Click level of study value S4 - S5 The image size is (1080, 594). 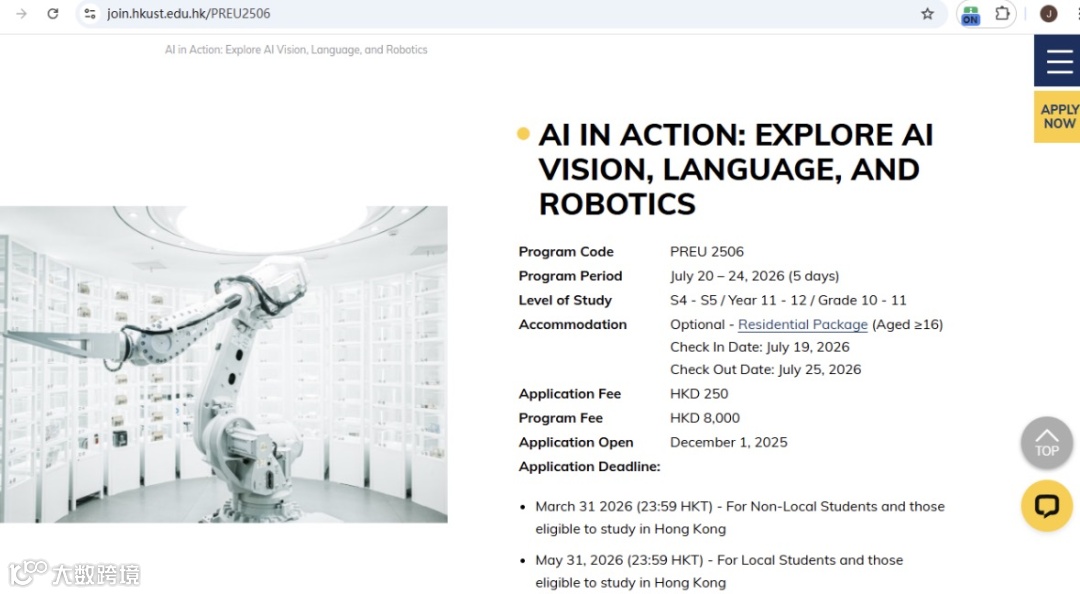click(788, 300)
